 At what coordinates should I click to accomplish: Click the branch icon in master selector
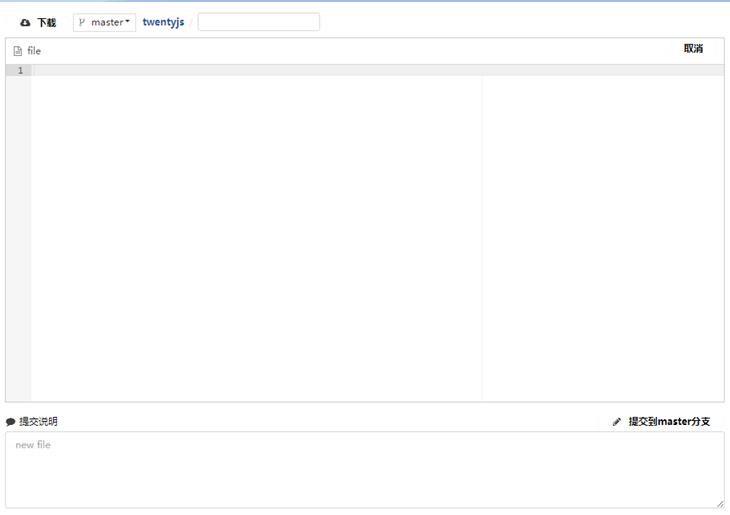coord(82,22)
